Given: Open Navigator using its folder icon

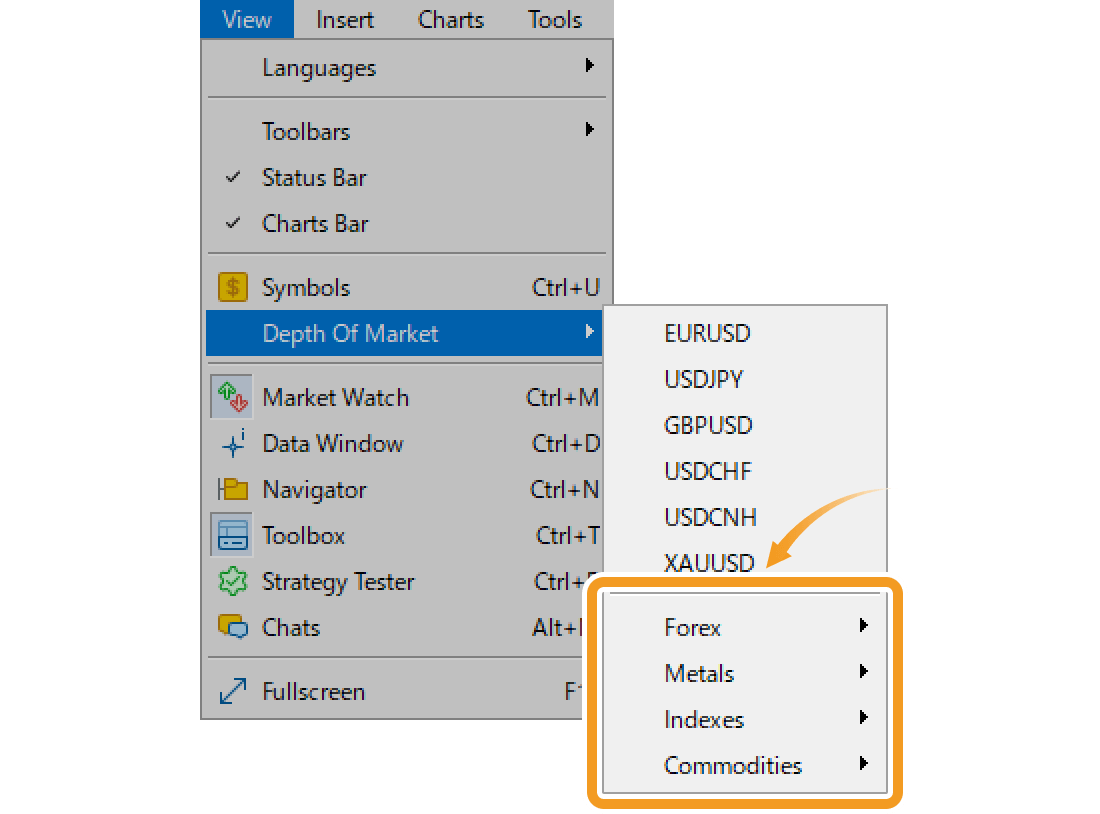Looking at the screenshot, I should point(231,489).
